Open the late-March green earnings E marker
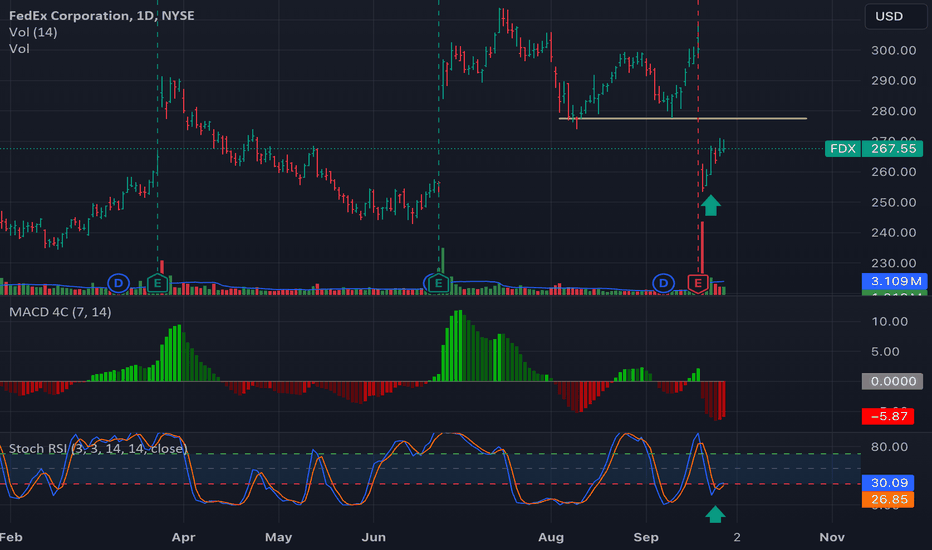This screenshot has width=932, height=550. coord(158,284)
